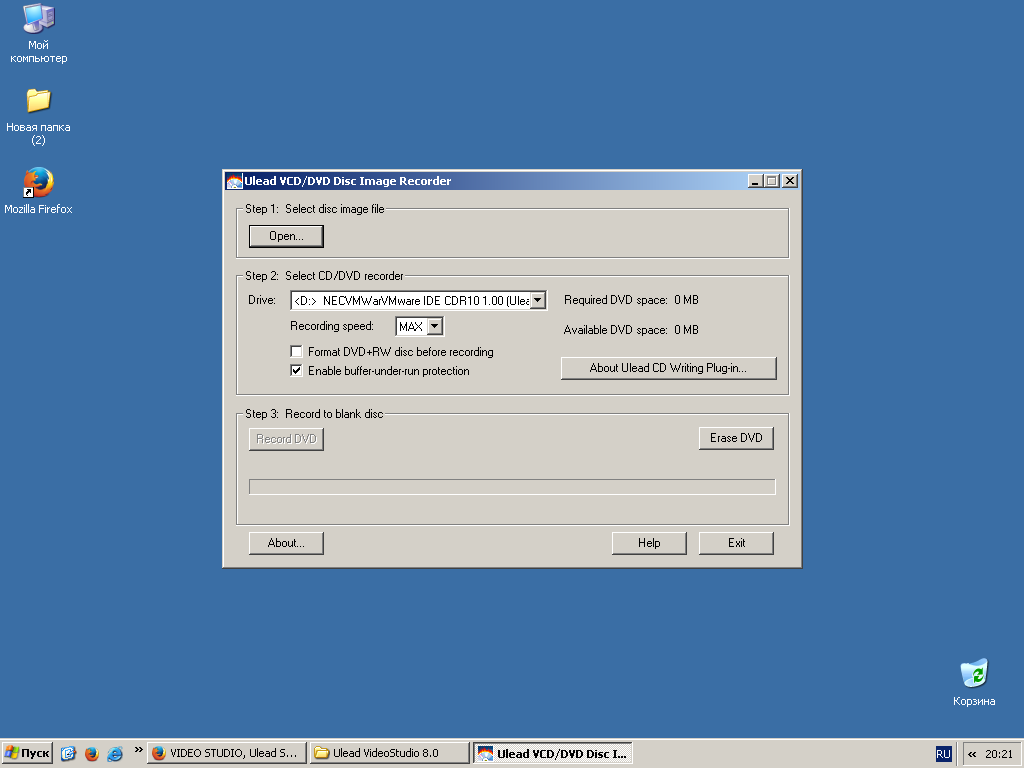
Task: Expand the Drive selection dropdown
Action: point(537,300)
